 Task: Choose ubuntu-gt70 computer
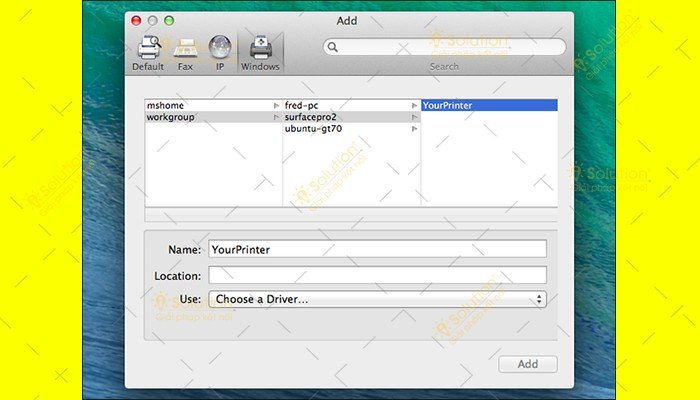[351, 129]
